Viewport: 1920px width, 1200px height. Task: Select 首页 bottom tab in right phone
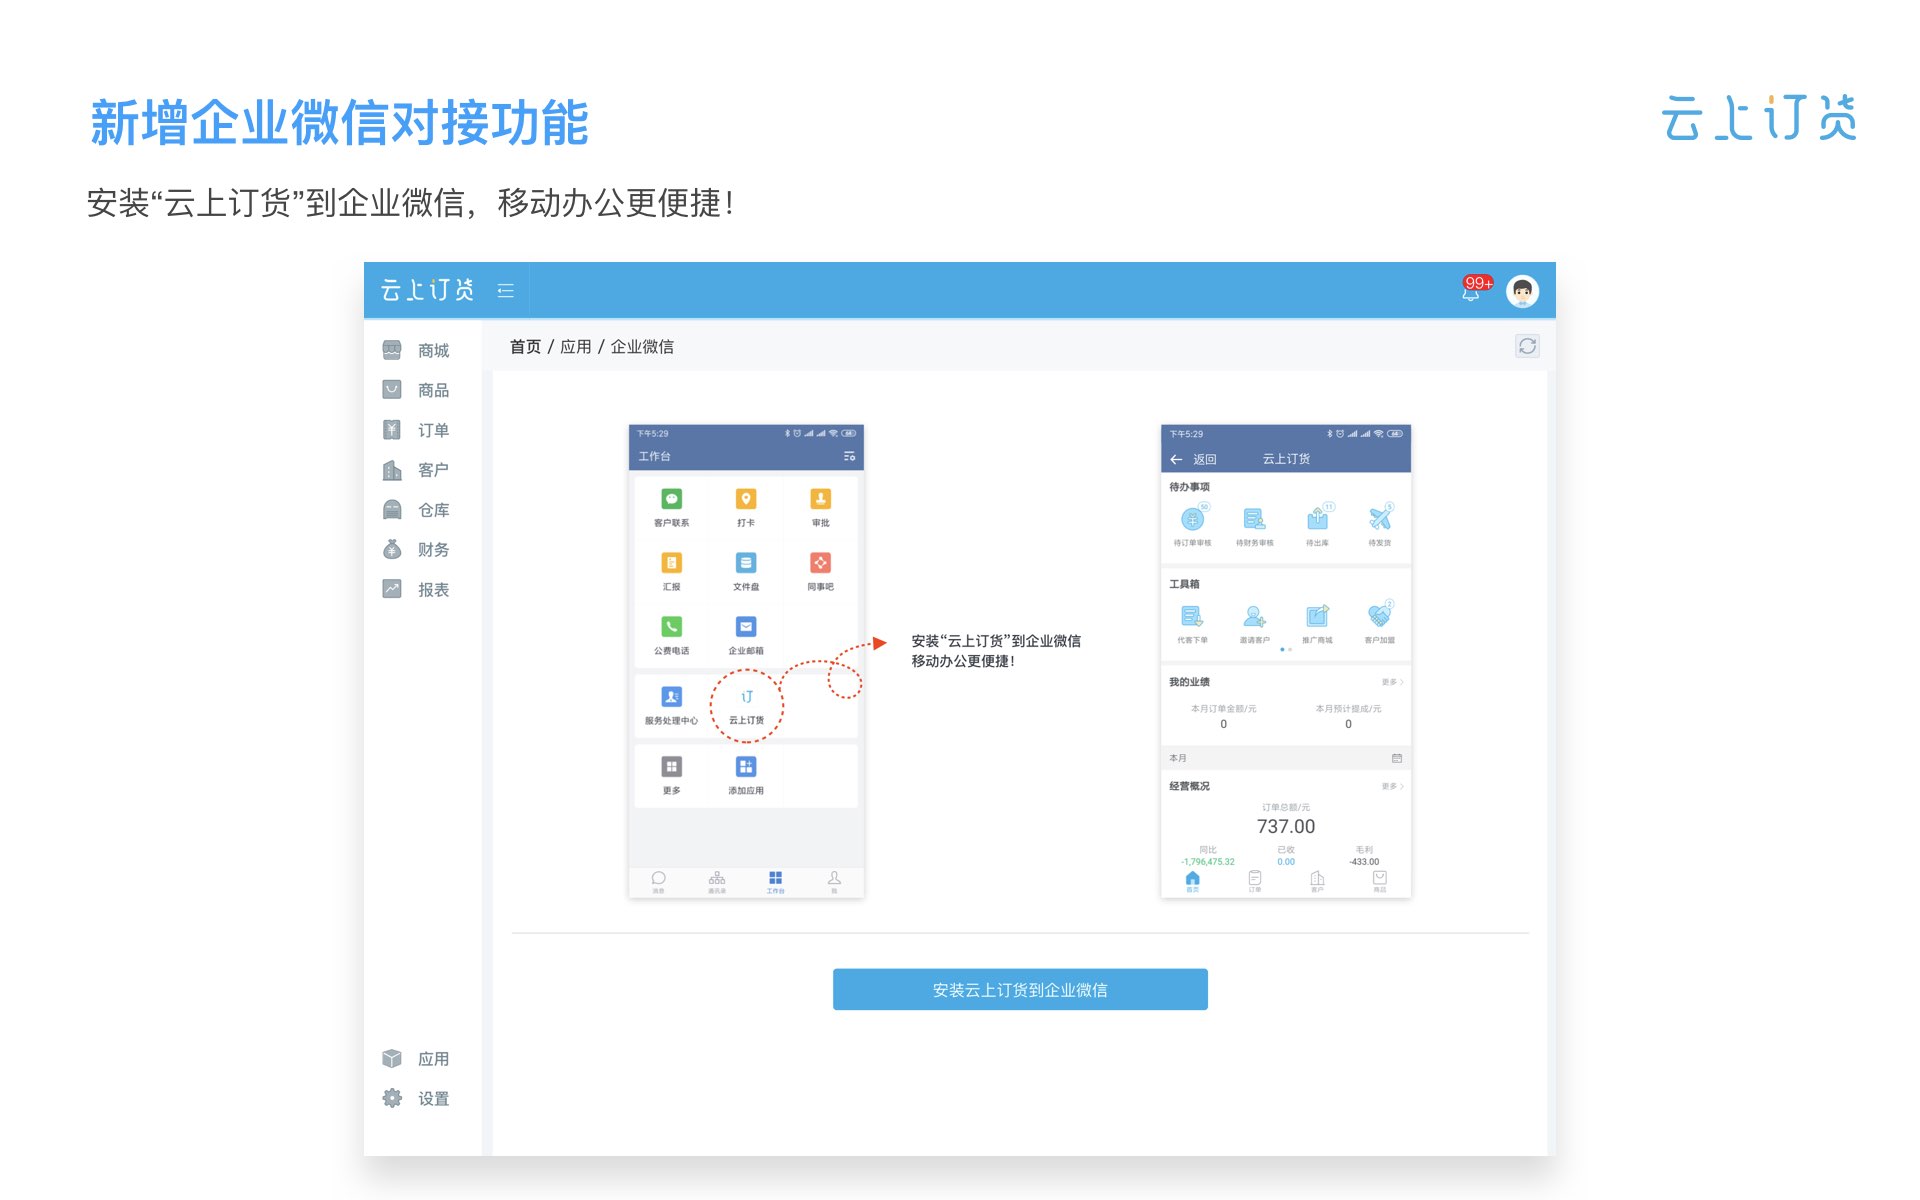click(x=1192, y=881)
